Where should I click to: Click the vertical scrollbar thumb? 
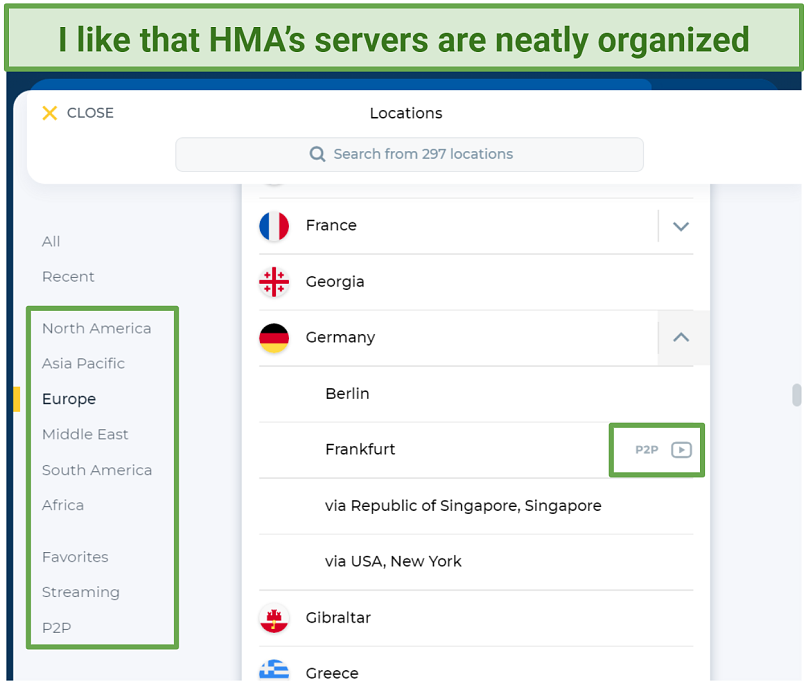point(796,395)
